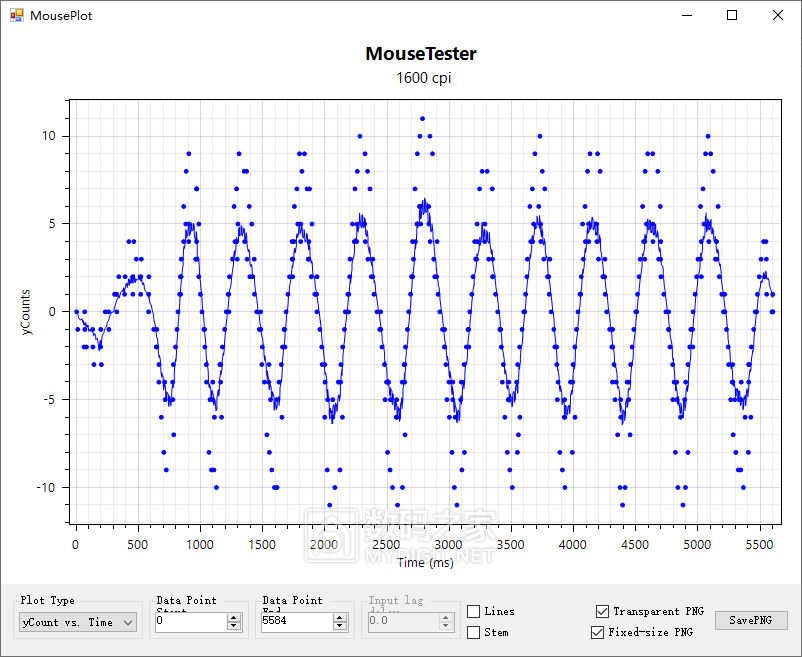
Task: Enable the Stem checkbox
Action: pyautogui.click(x=474, y=632)
